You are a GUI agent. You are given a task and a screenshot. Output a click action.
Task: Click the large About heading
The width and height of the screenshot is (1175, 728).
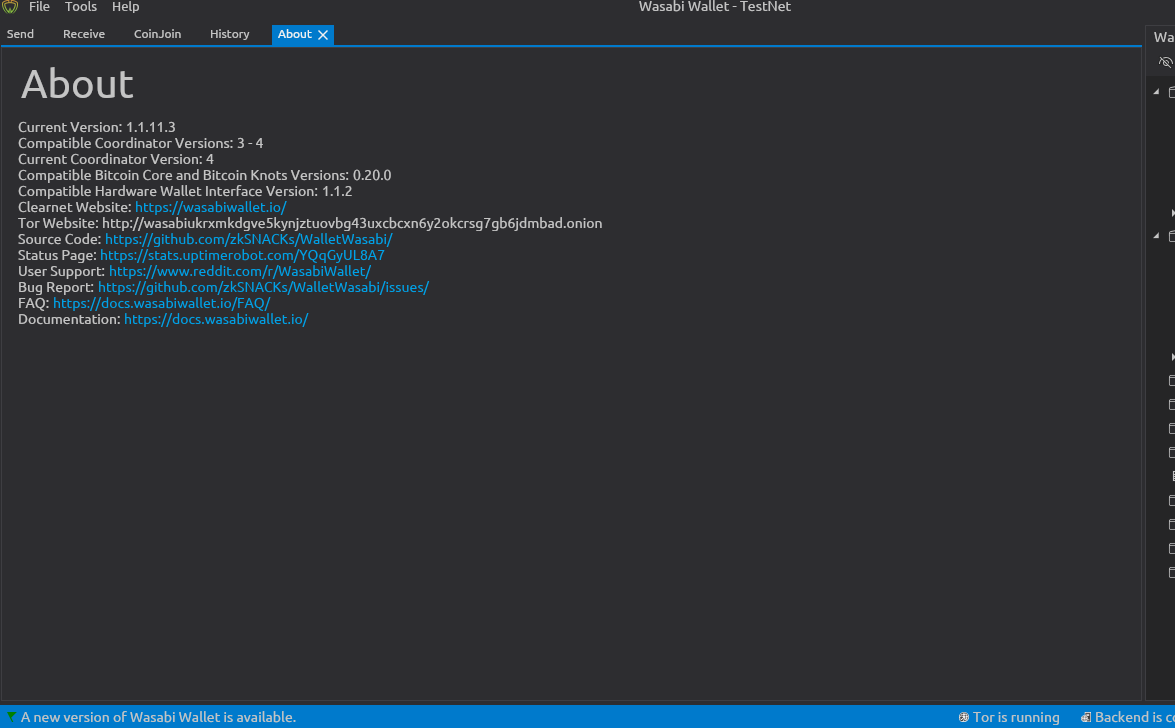77,84
